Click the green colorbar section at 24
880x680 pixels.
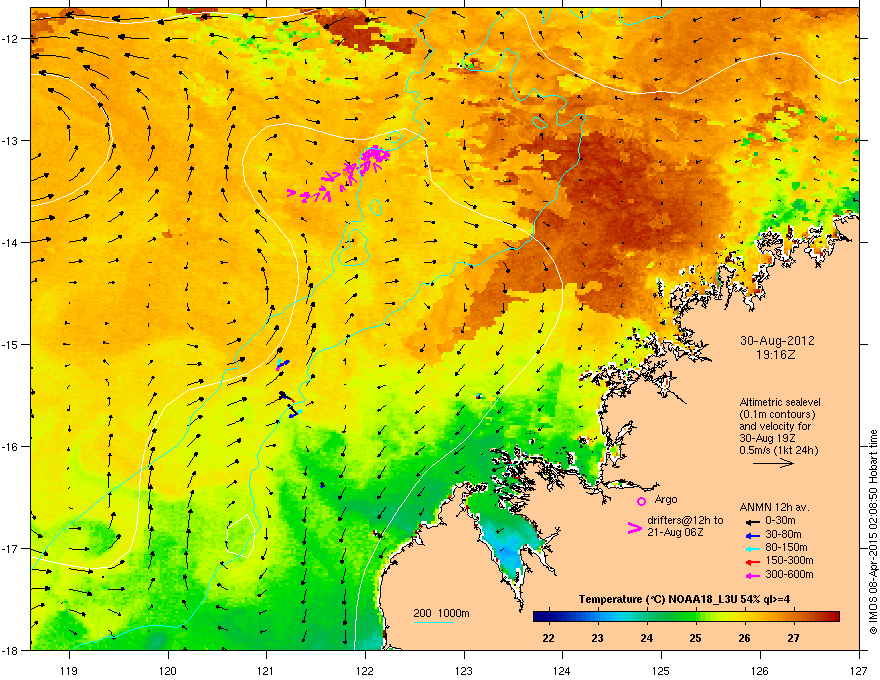647,617
